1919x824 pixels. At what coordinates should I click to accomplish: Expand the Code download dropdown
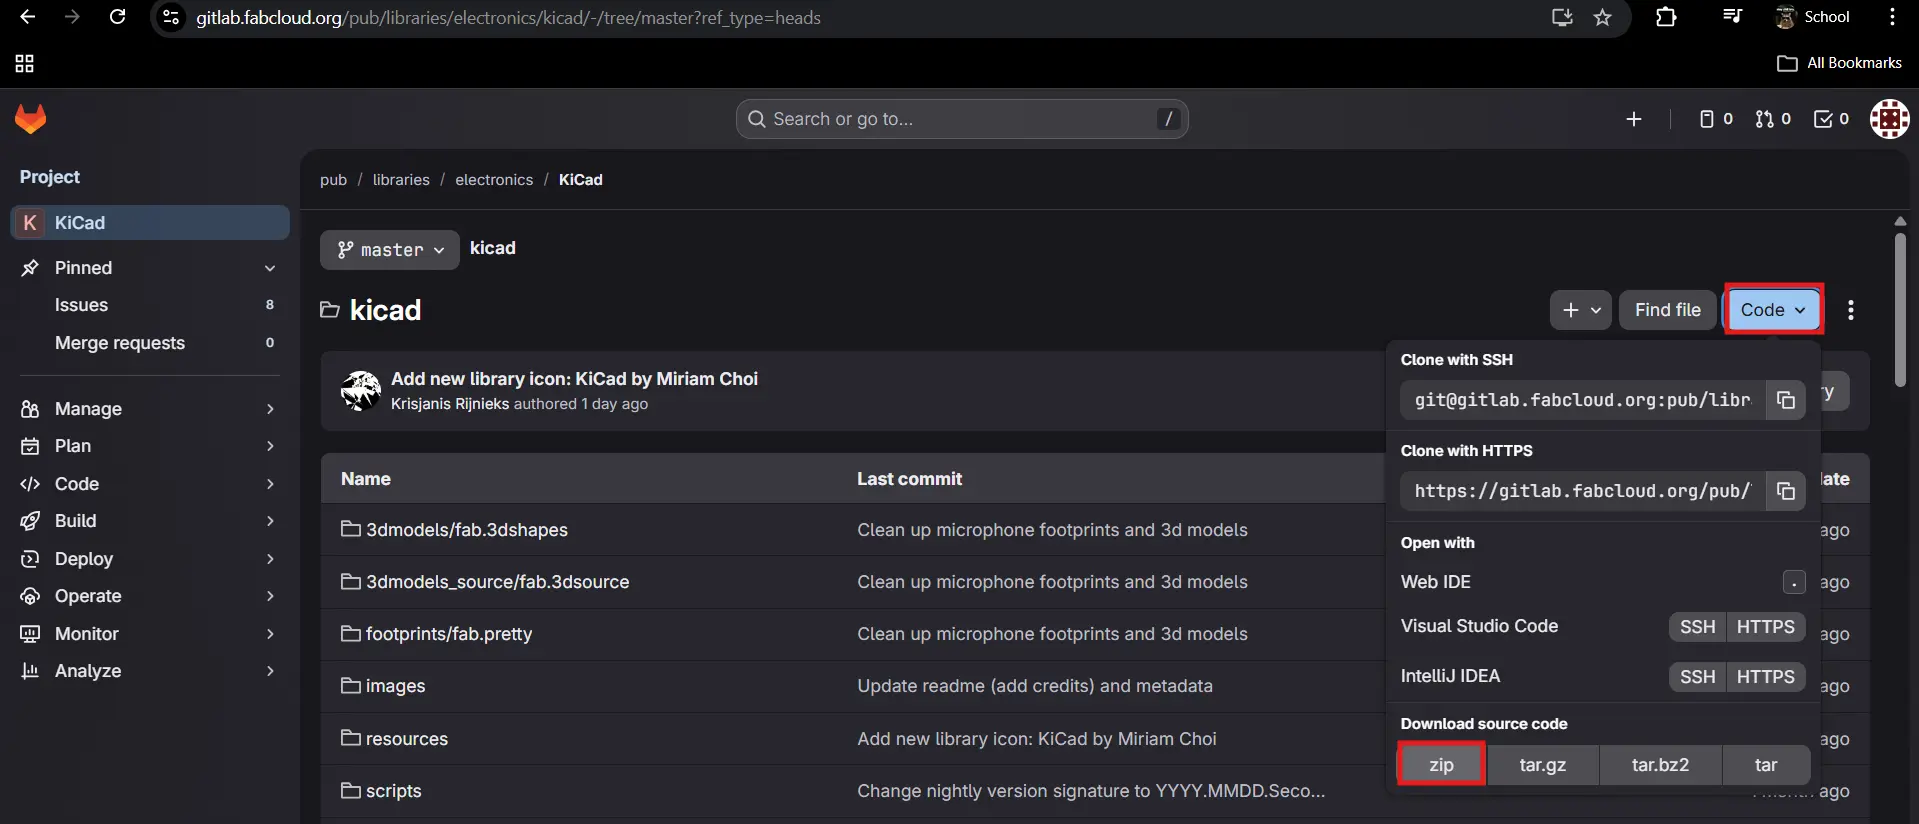click(1772, 310)
